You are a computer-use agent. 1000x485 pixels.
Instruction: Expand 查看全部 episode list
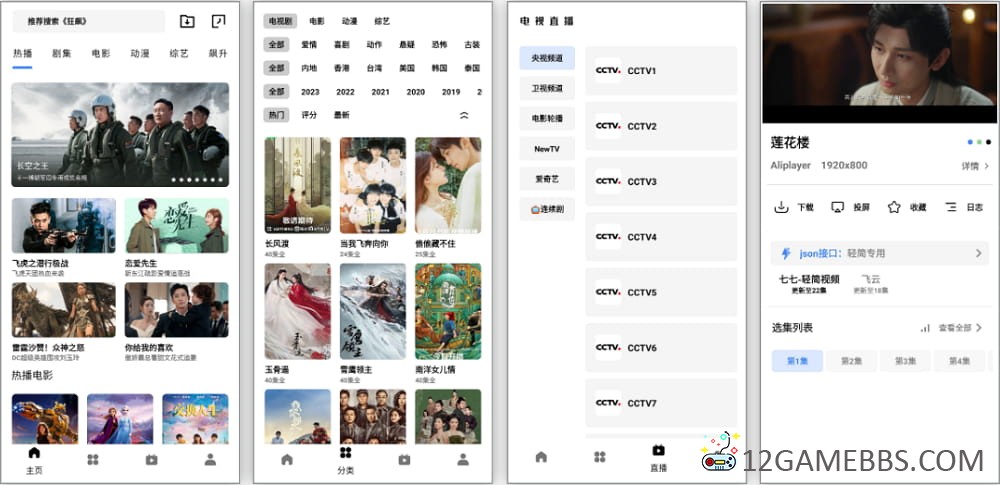(x=960, y=328)
